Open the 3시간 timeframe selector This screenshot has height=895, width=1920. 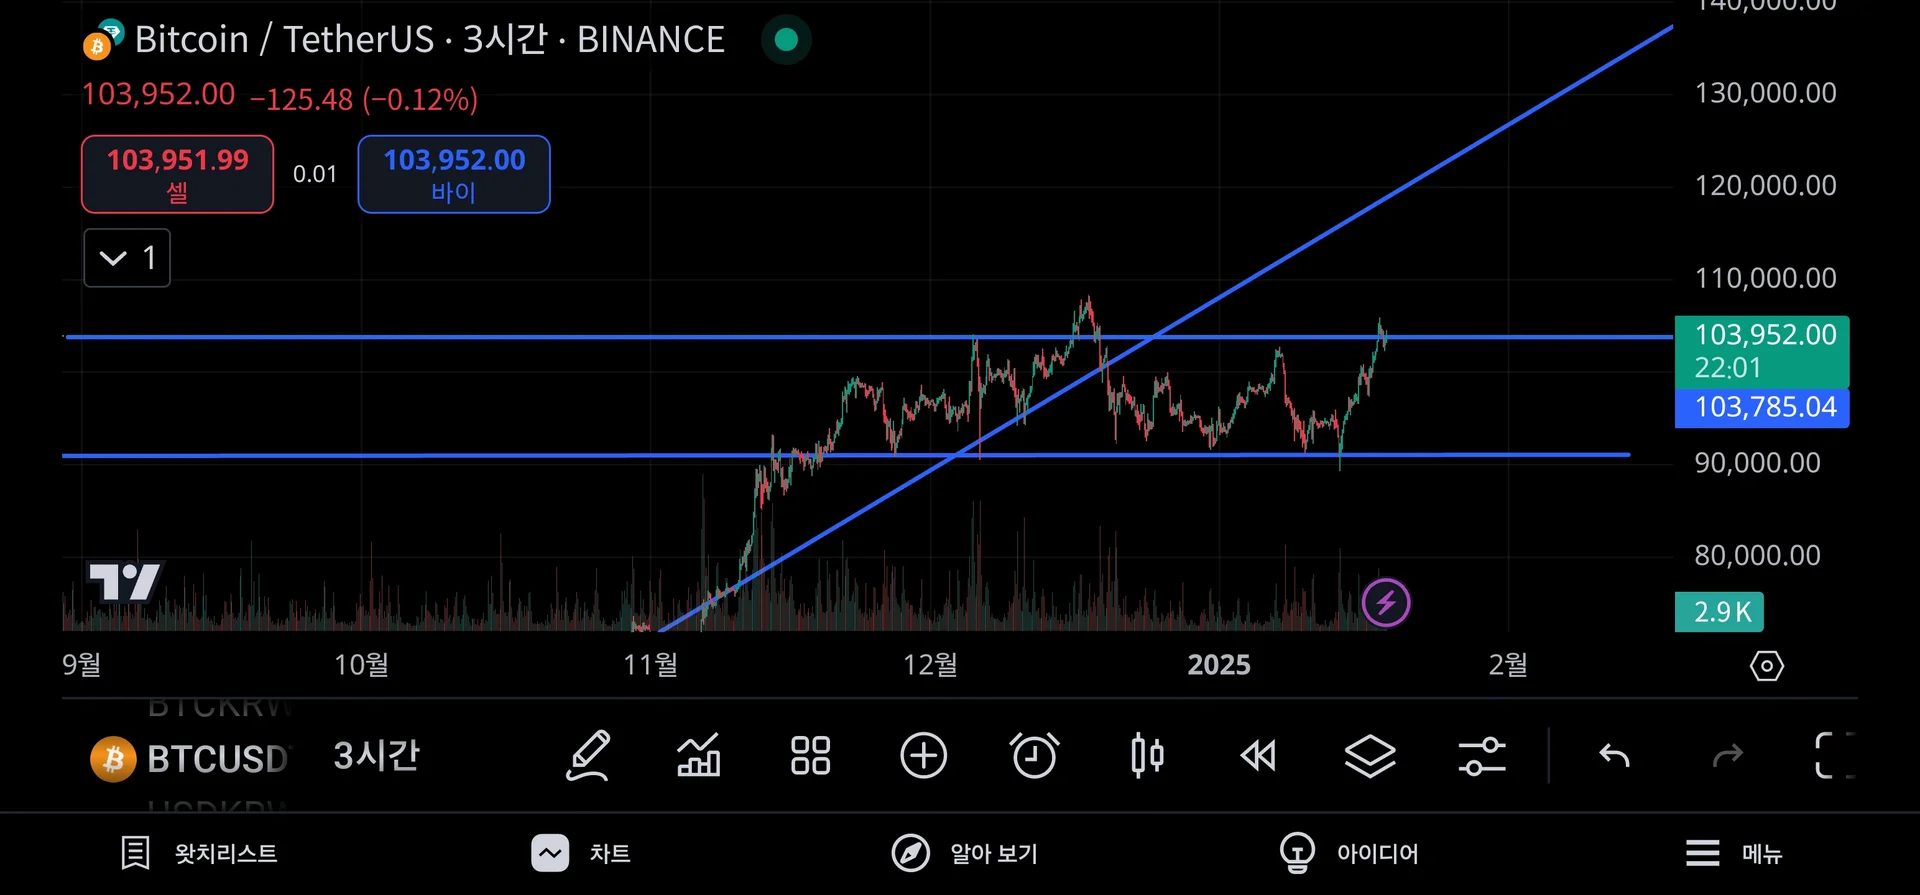tap(376, 756)
